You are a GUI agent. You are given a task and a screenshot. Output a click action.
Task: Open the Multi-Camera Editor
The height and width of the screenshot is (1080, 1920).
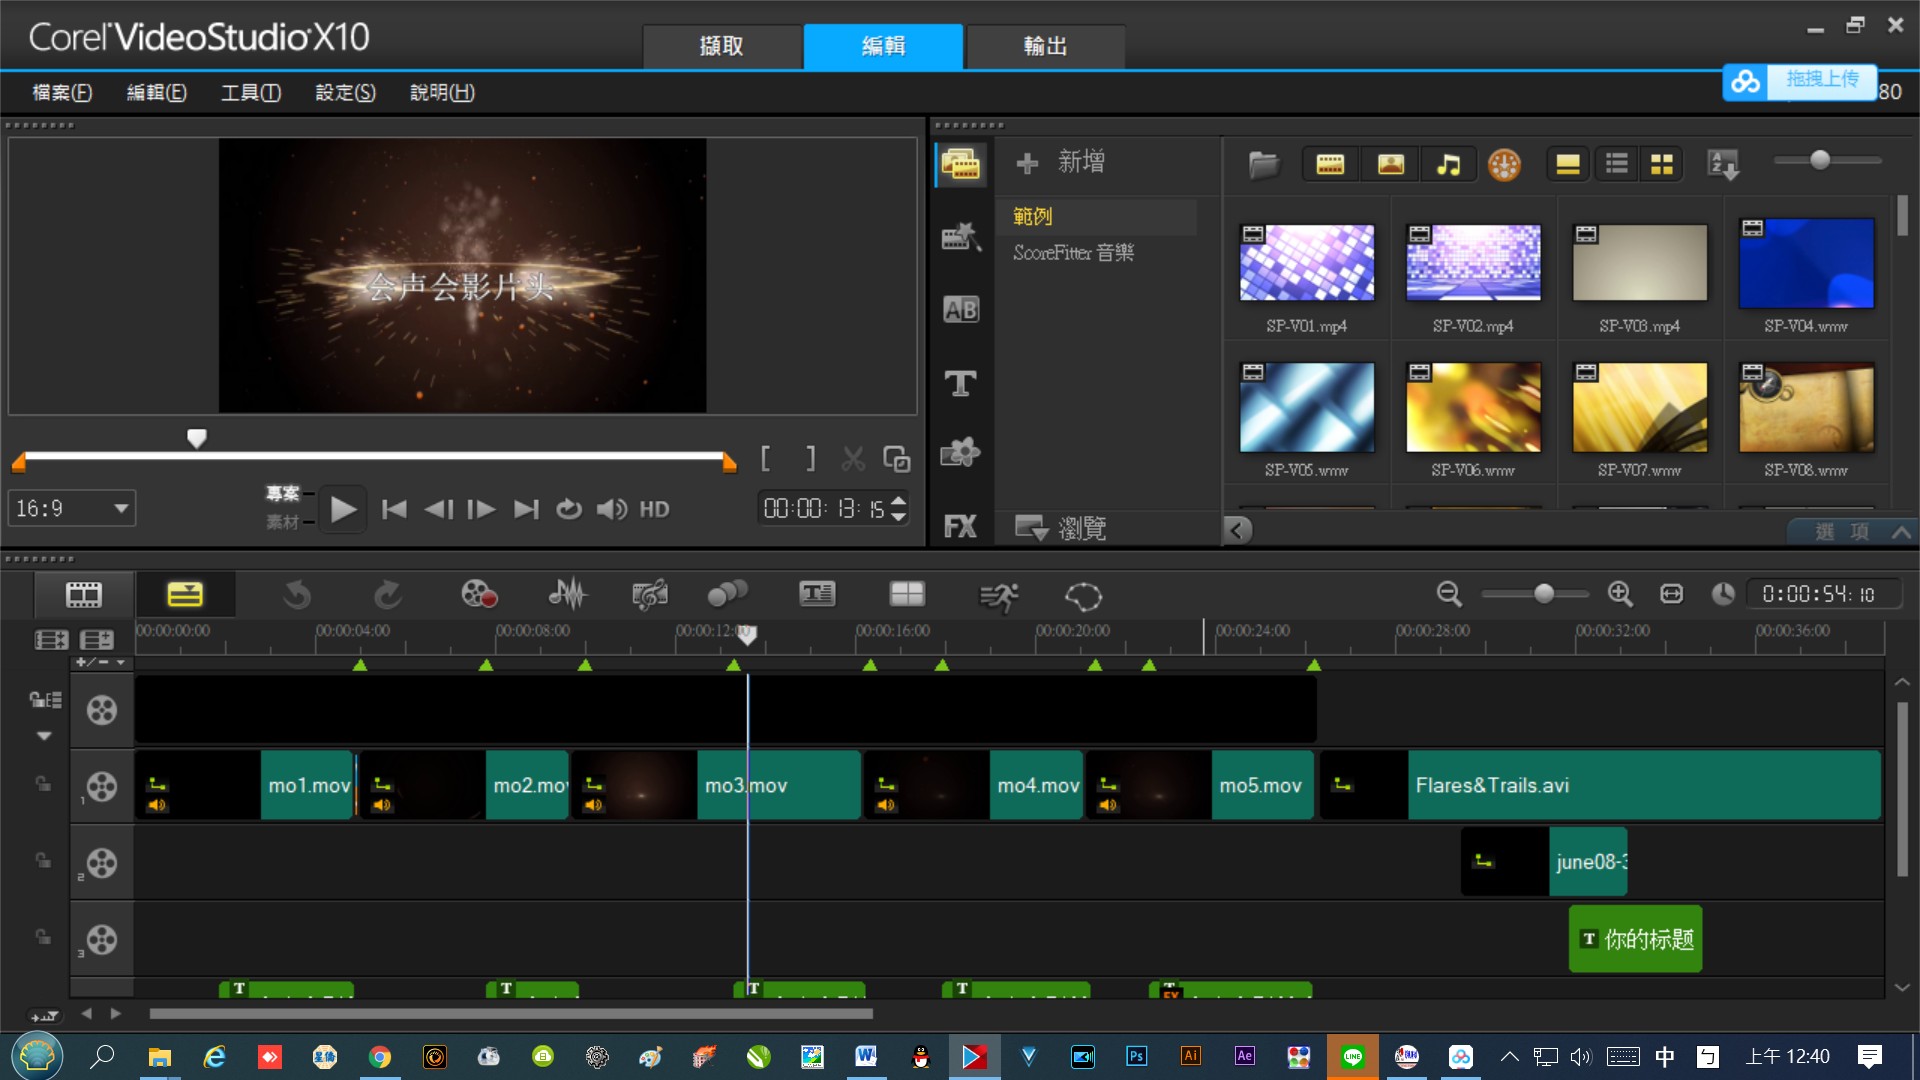(x=907, y=596)
